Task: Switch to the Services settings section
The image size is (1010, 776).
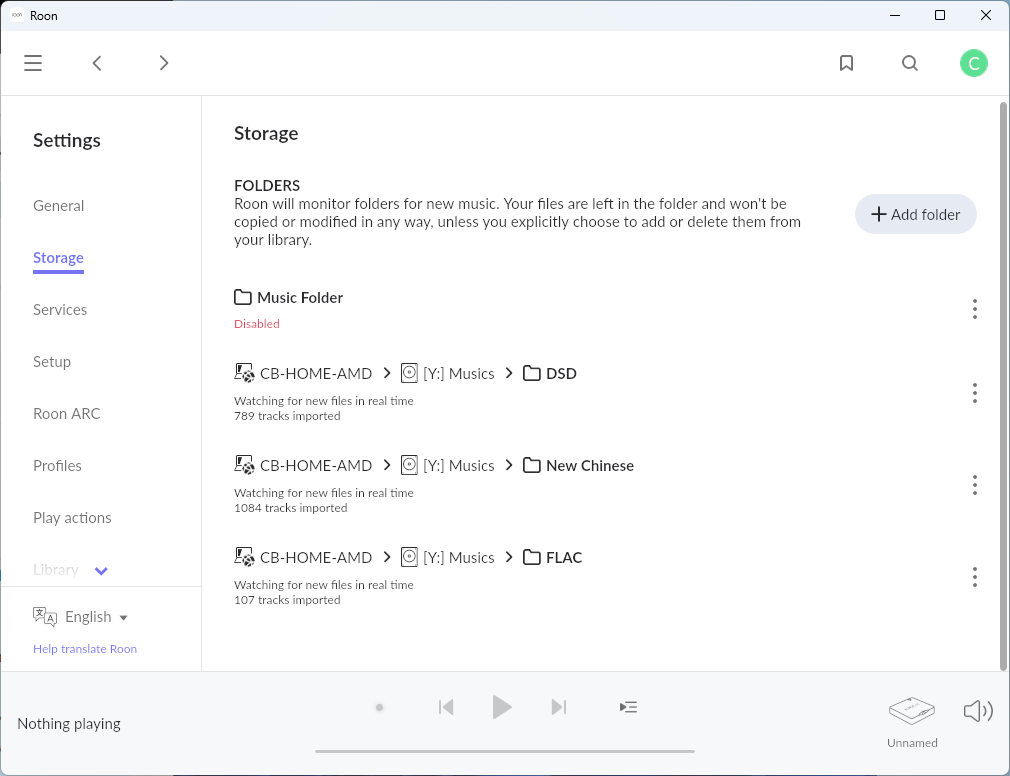Action: tap(60, 309)
